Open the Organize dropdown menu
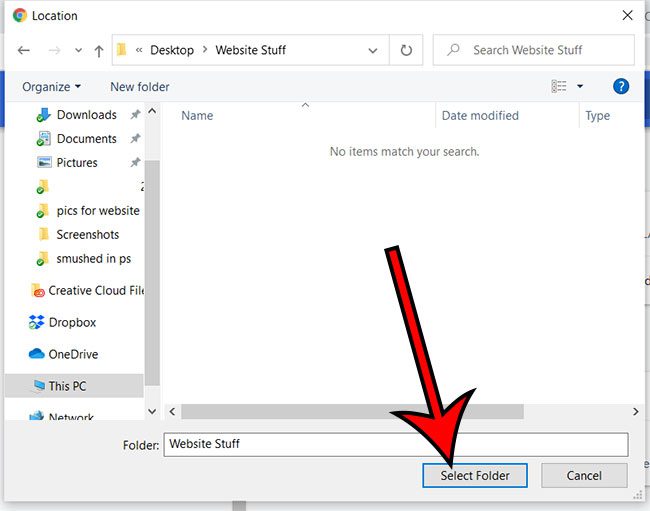This screenshot has height=511, width=650. pos(51,87)
